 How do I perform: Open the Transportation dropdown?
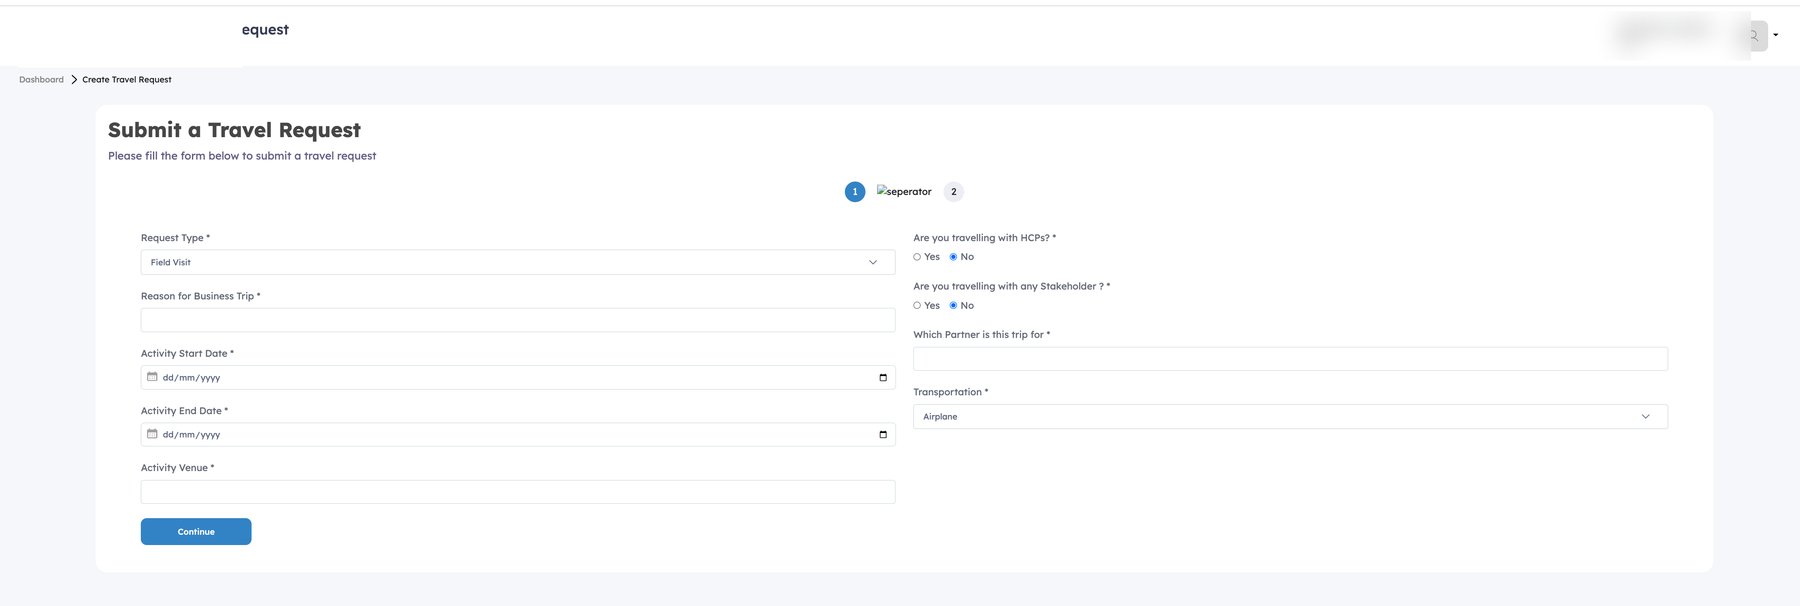(x=1290, y=416)
